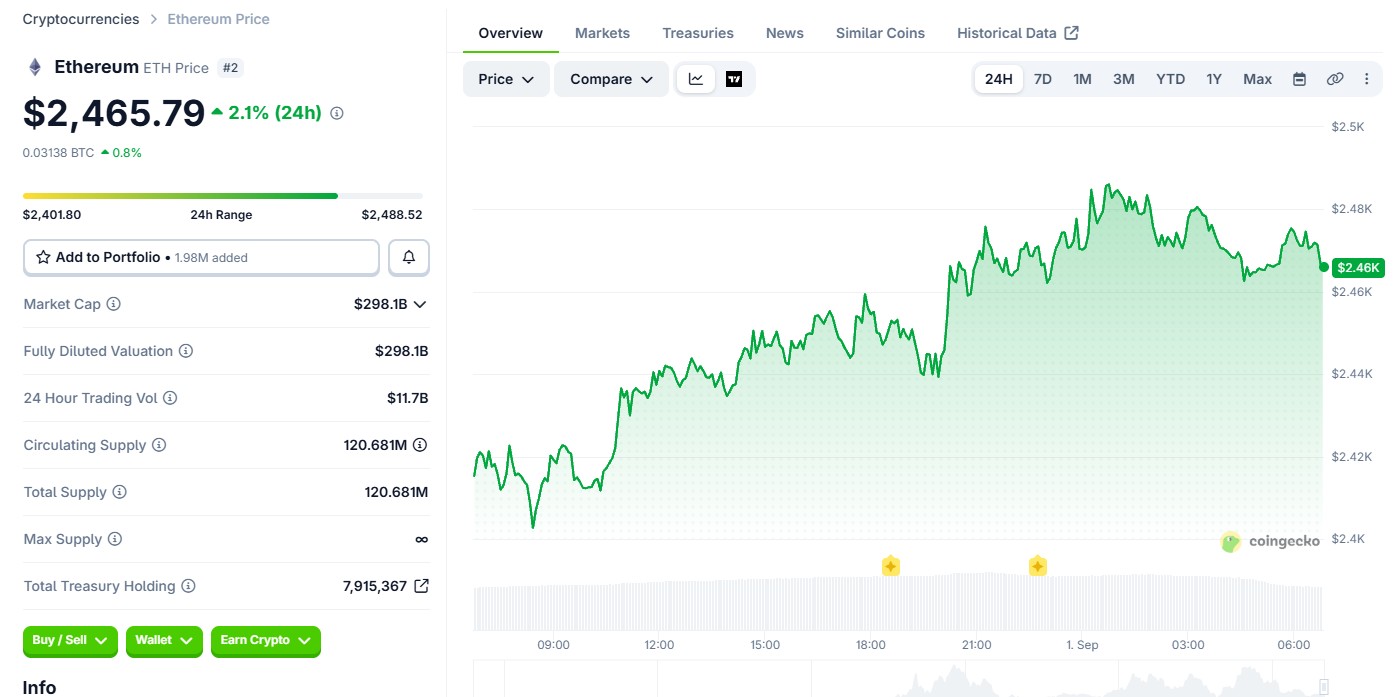
Task: Click the #2 rank badge
Action: [x=230, y=68]
